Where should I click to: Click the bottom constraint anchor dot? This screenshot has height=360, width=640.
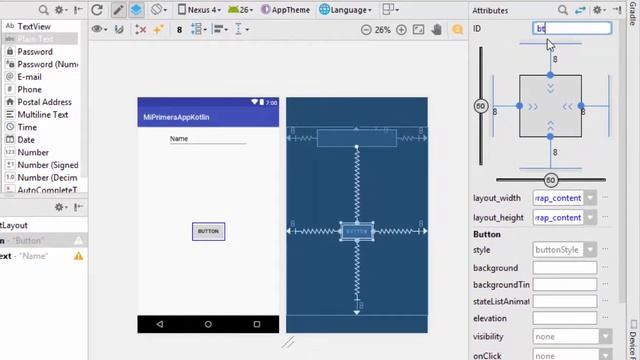coord(550,136)
